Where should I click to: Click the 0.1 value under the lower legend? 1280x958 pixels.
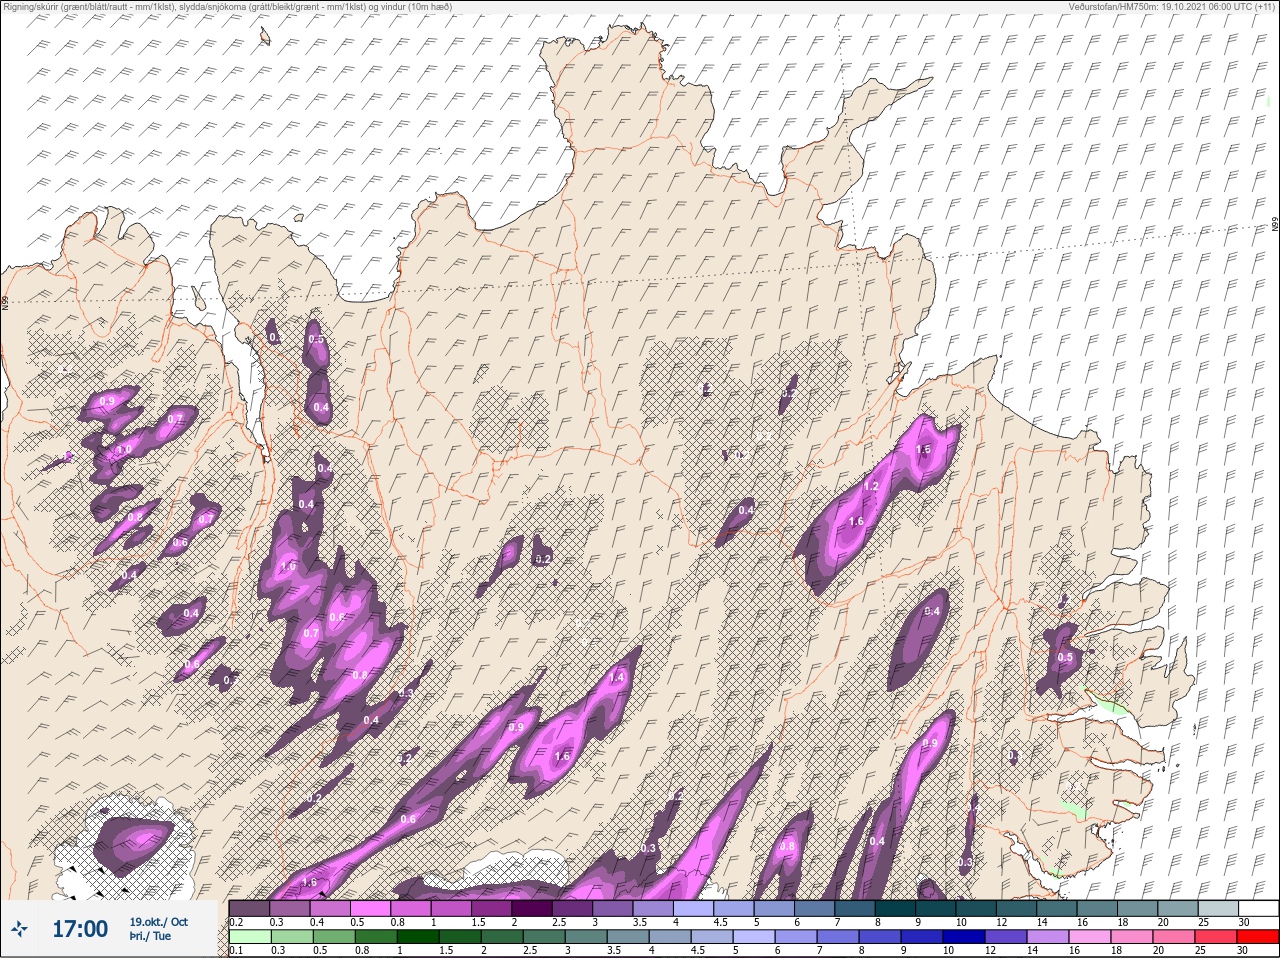tap(235, 951)
